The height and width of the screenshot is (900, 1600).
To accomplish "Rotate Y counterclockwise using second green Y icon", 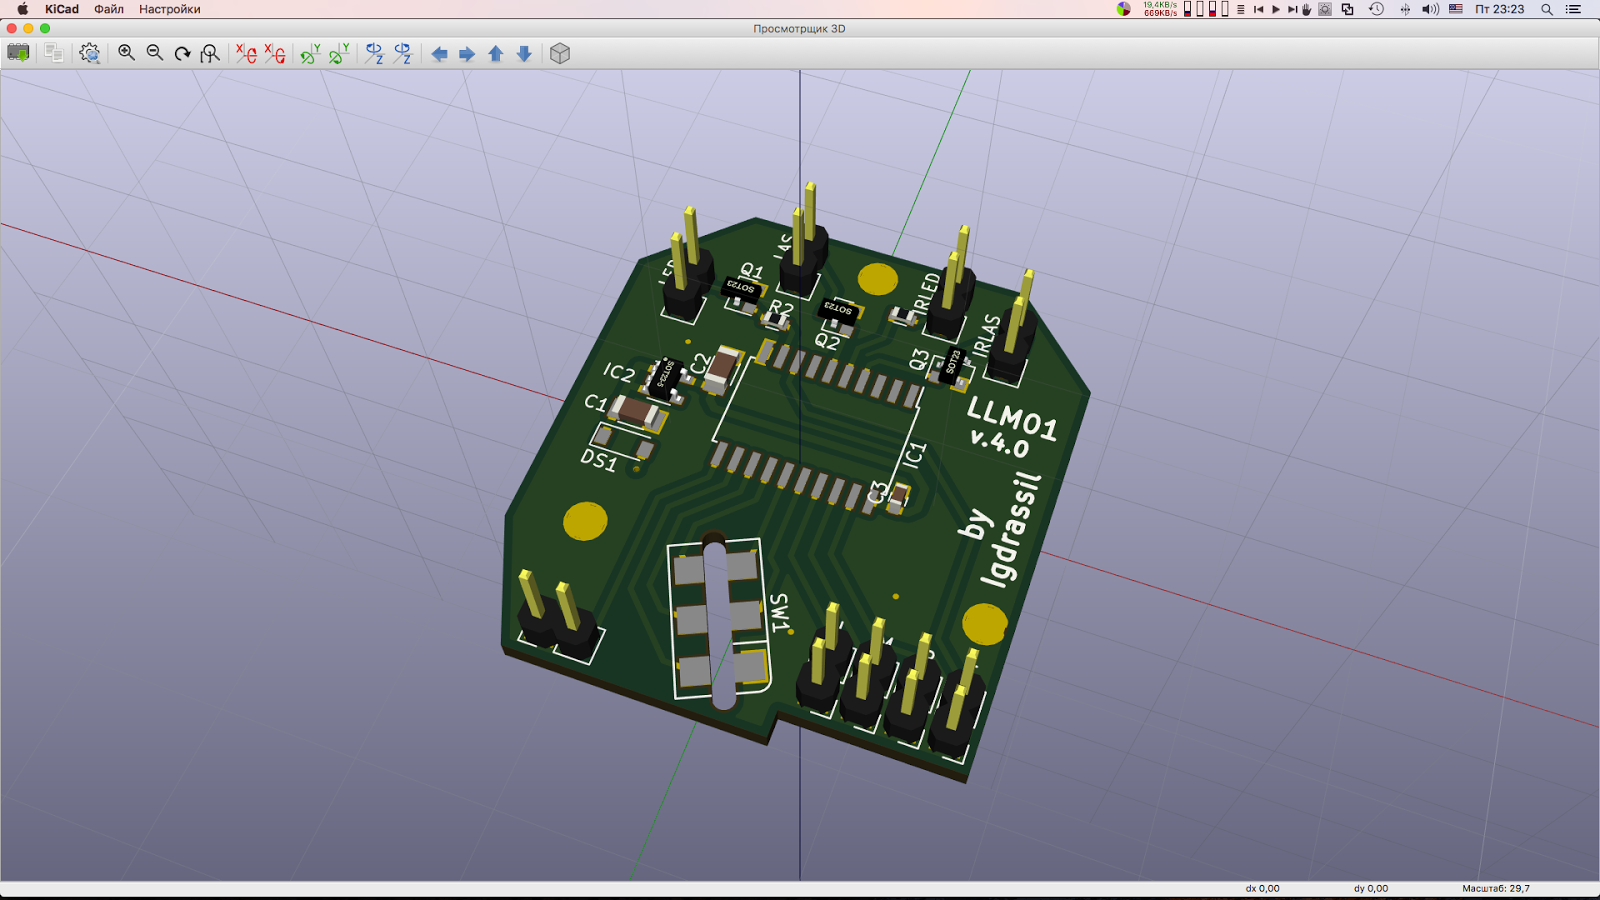I will tap(339, 53).
